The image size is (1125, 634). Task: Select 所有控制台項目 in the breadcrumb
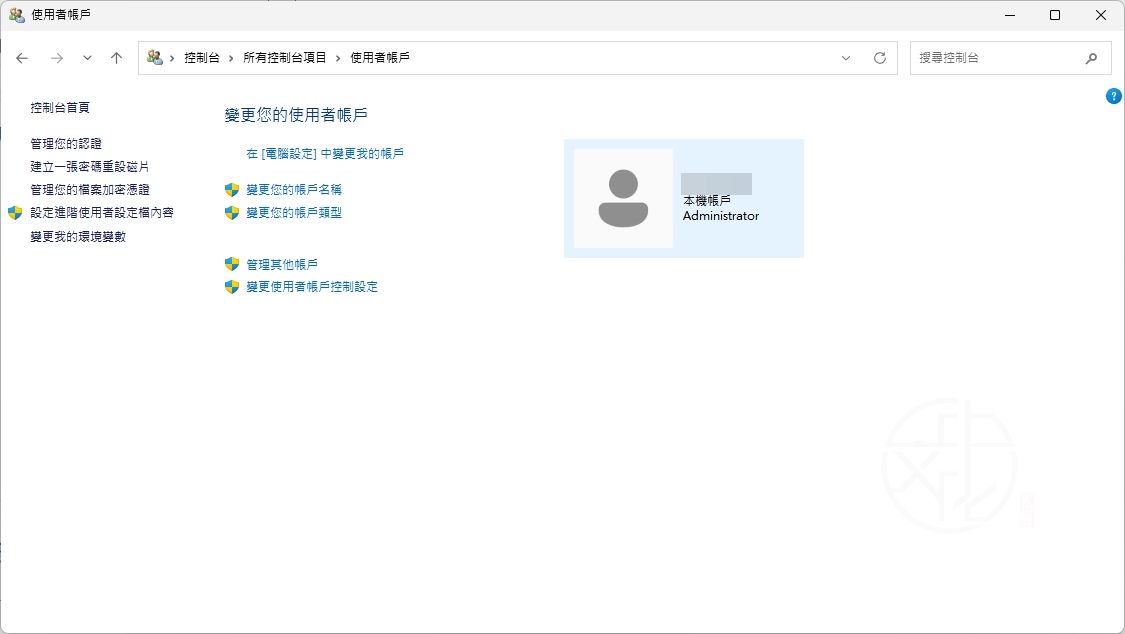pos(284,57)
